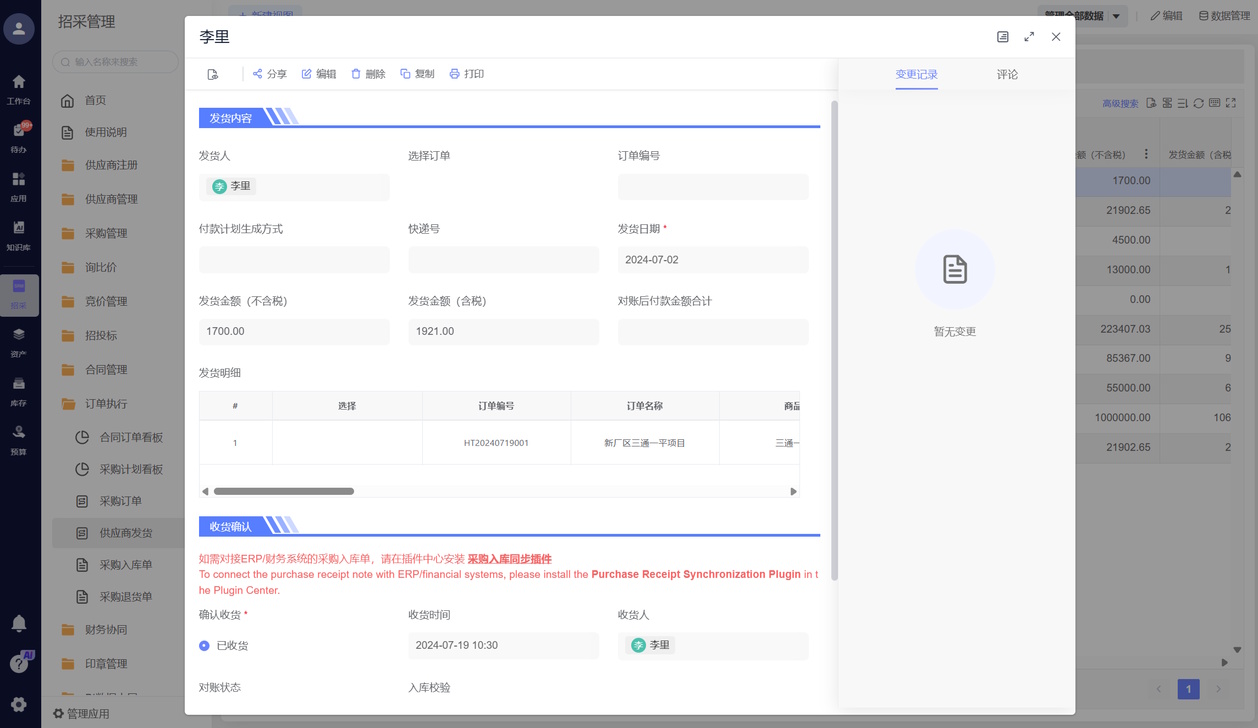Open the knowledge base icon in sidebar
Image resolution: width=1258 pixels, height=728 pixels.
18,233
